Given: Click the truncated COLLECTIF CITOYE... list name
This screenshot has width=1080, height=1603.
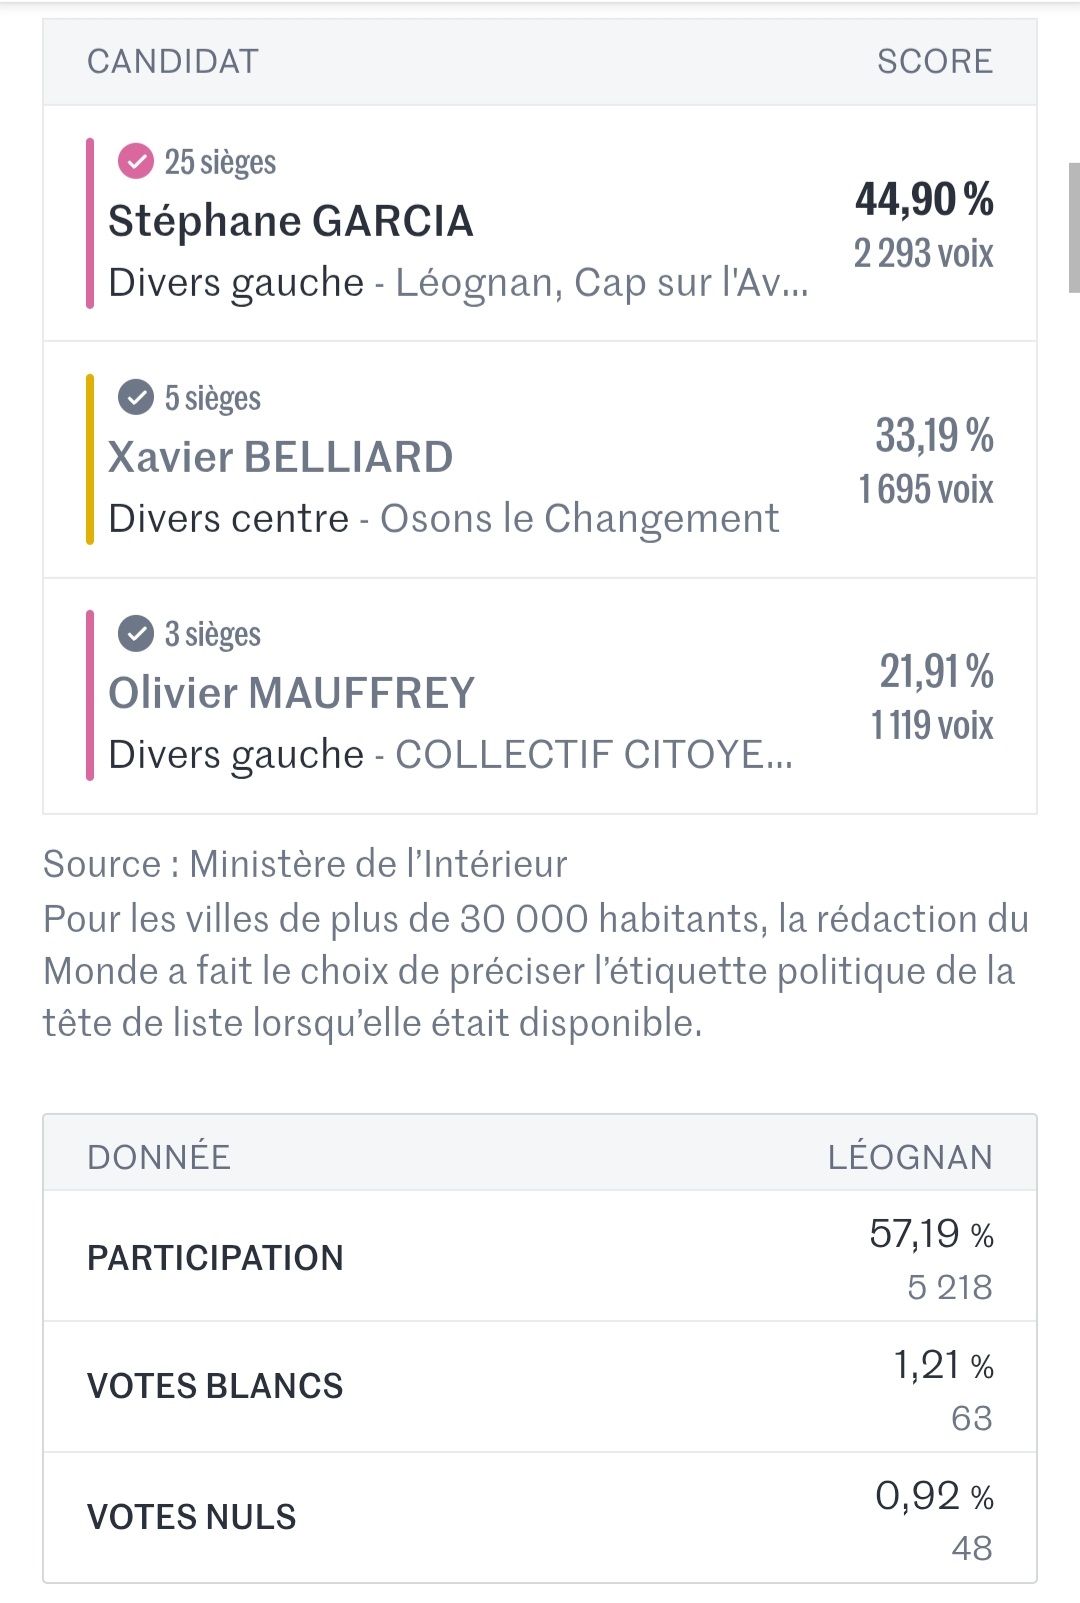Looking at the screenshot, I should pyautogui.click(x=593, y=755).
